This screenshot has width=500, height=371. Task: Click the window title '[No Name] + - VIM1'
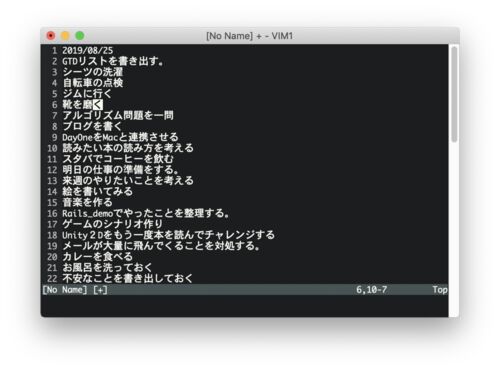[250, 36]
